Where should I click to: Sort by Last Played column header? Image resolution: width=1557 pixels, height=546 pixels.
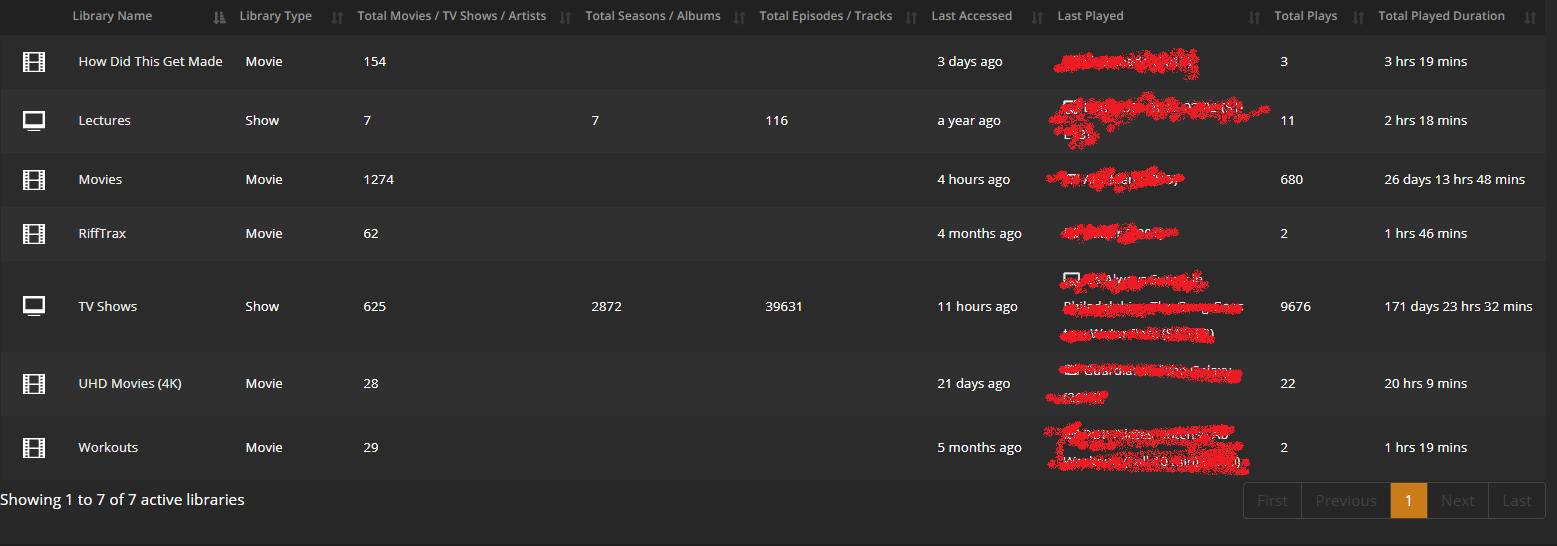[x=1090, y=16]
